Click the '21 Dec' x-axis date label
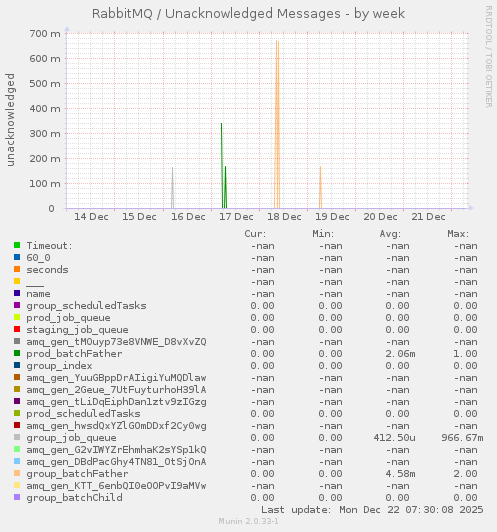The height and width of the screenshot is (532, 497). click(x=428, y=217)
